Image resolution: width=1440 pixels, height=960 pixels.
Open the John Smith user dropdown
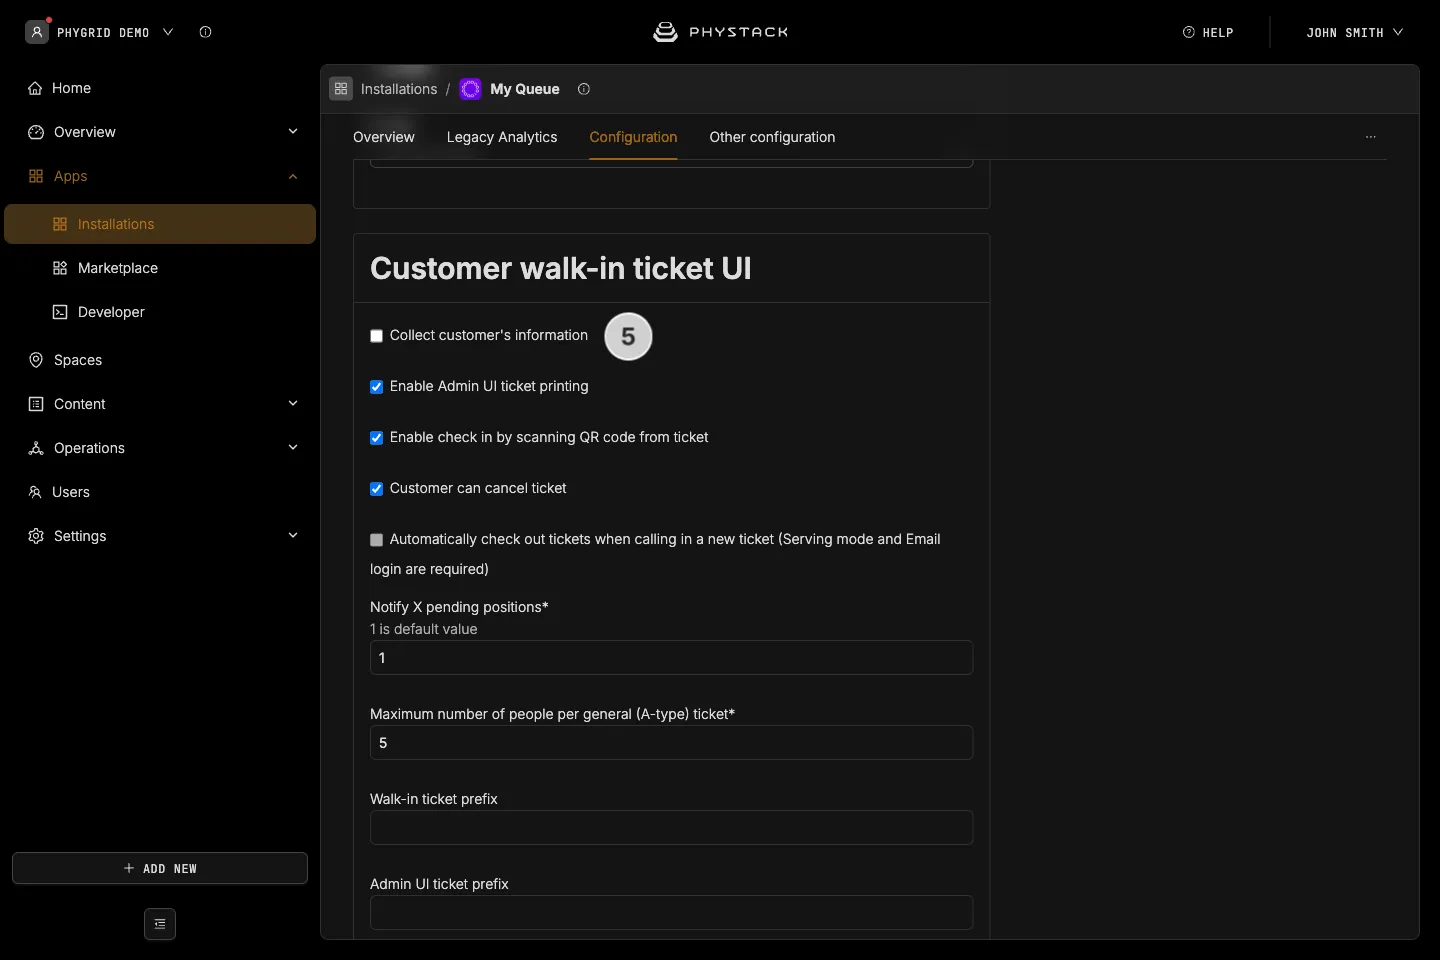coord(1354,32)
